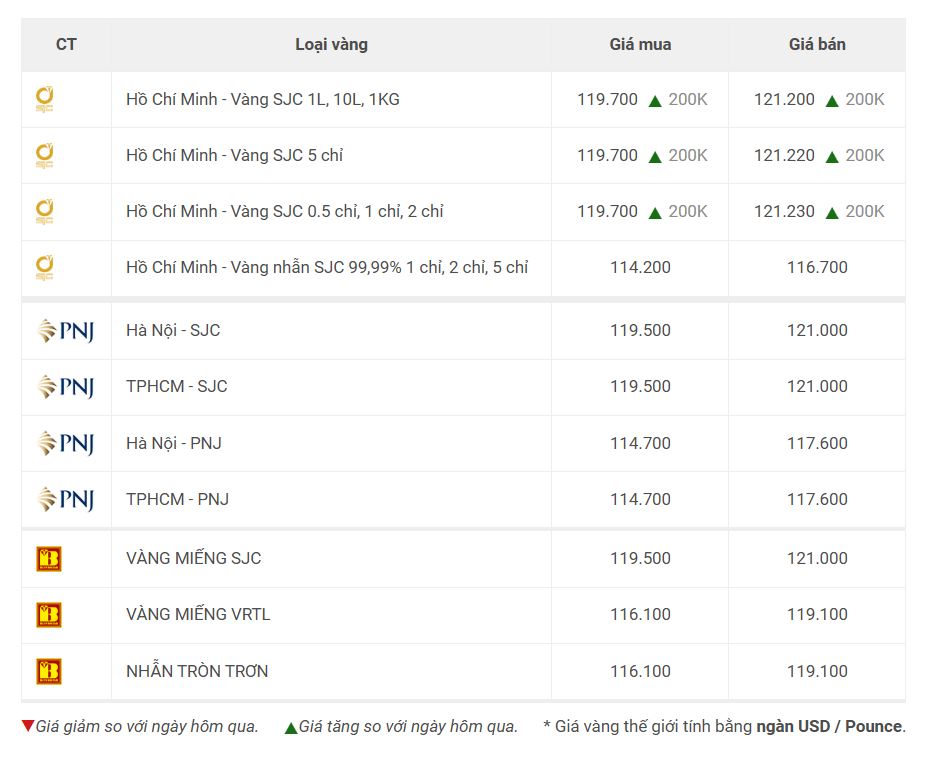Click the Hà Nội - PNJ row label

point(174,443)
